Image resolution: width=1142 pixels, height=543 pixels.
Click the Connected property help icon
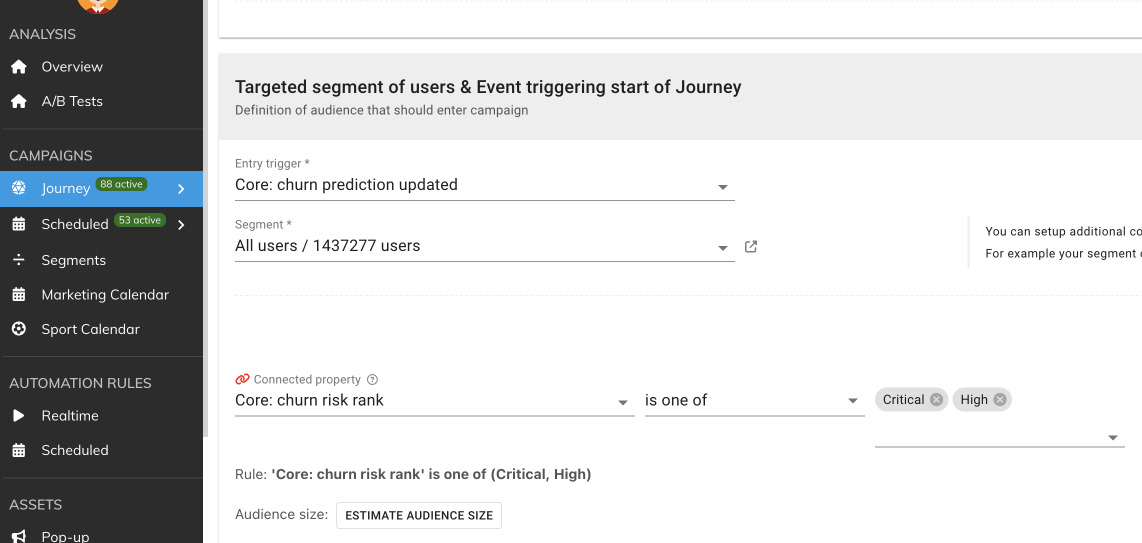(372, 380)
